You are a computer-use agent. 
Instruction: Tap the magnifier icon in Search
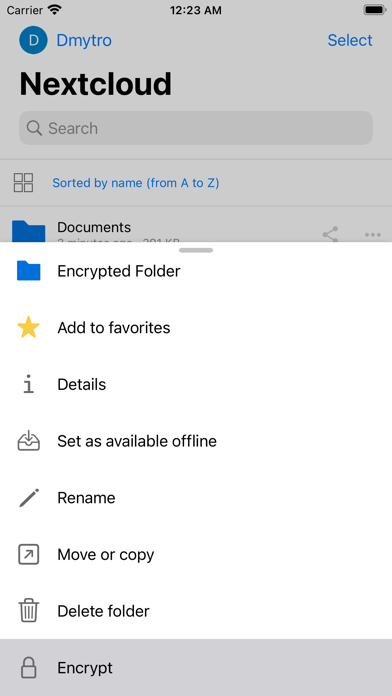pyautogui.click(x=34, y=128)
